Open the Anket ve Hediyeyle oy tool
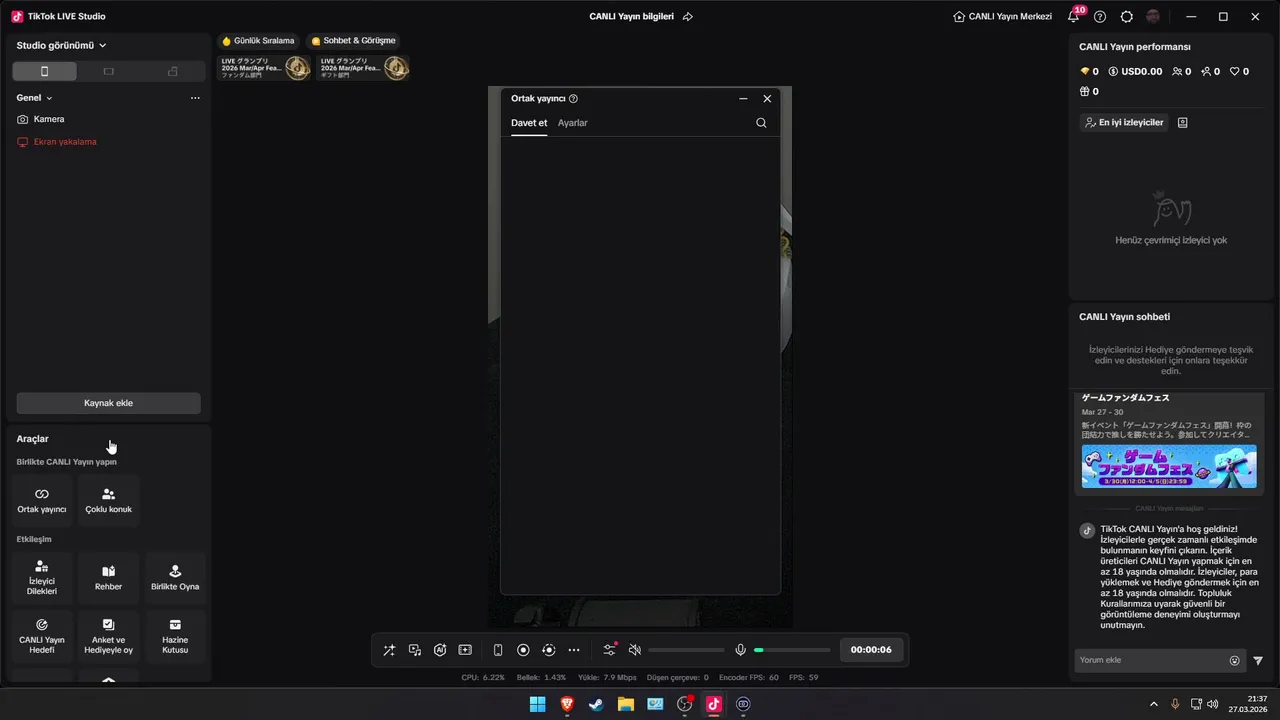 pos(108,636)
